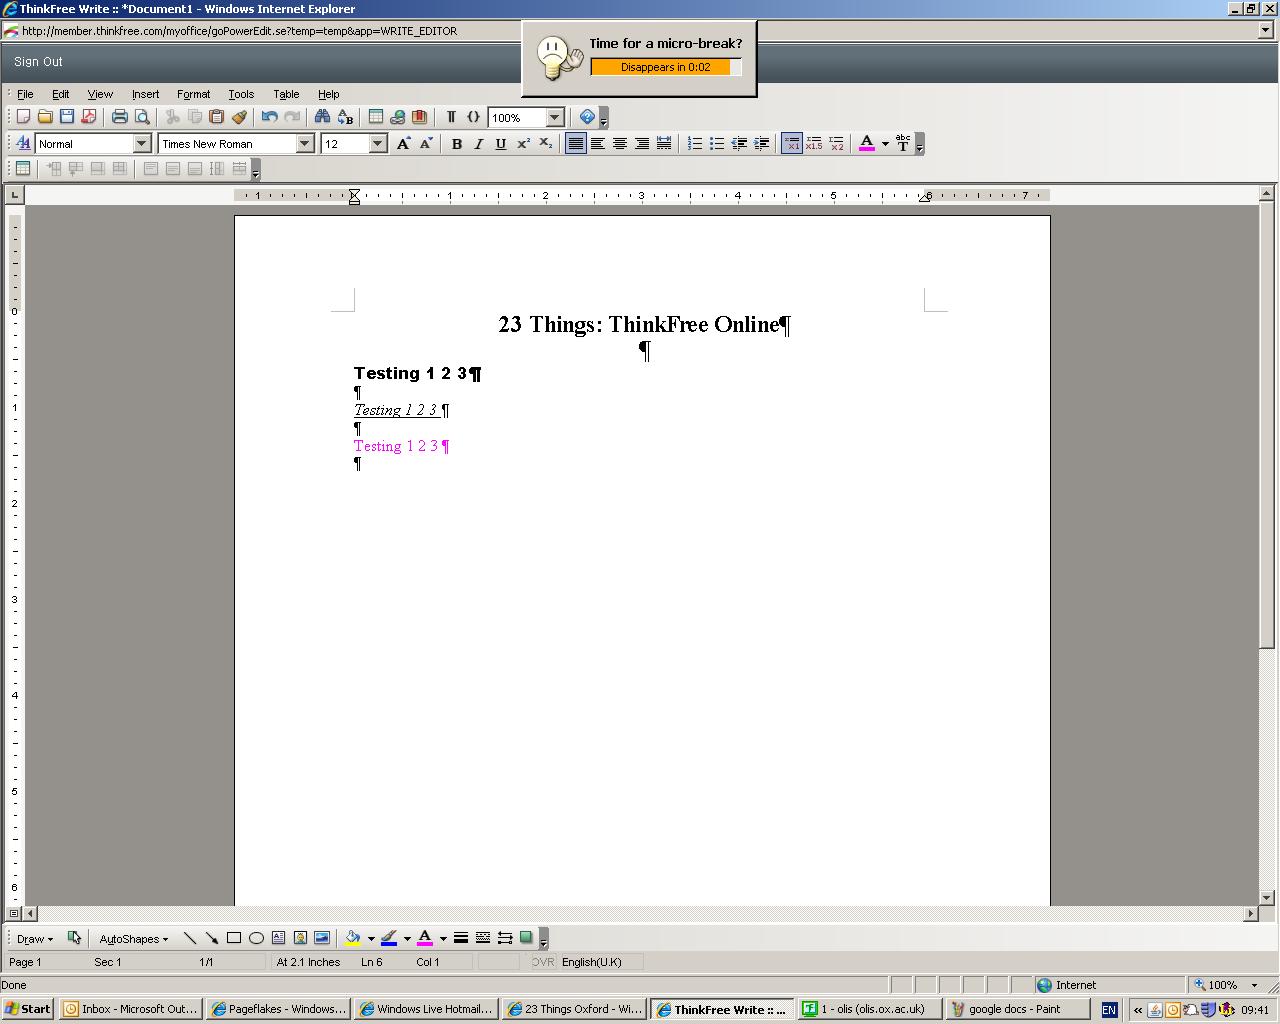This screenshot has width=1280, height=1024.
Task: Start a numbered list
Action: click(x=695, y=144)
